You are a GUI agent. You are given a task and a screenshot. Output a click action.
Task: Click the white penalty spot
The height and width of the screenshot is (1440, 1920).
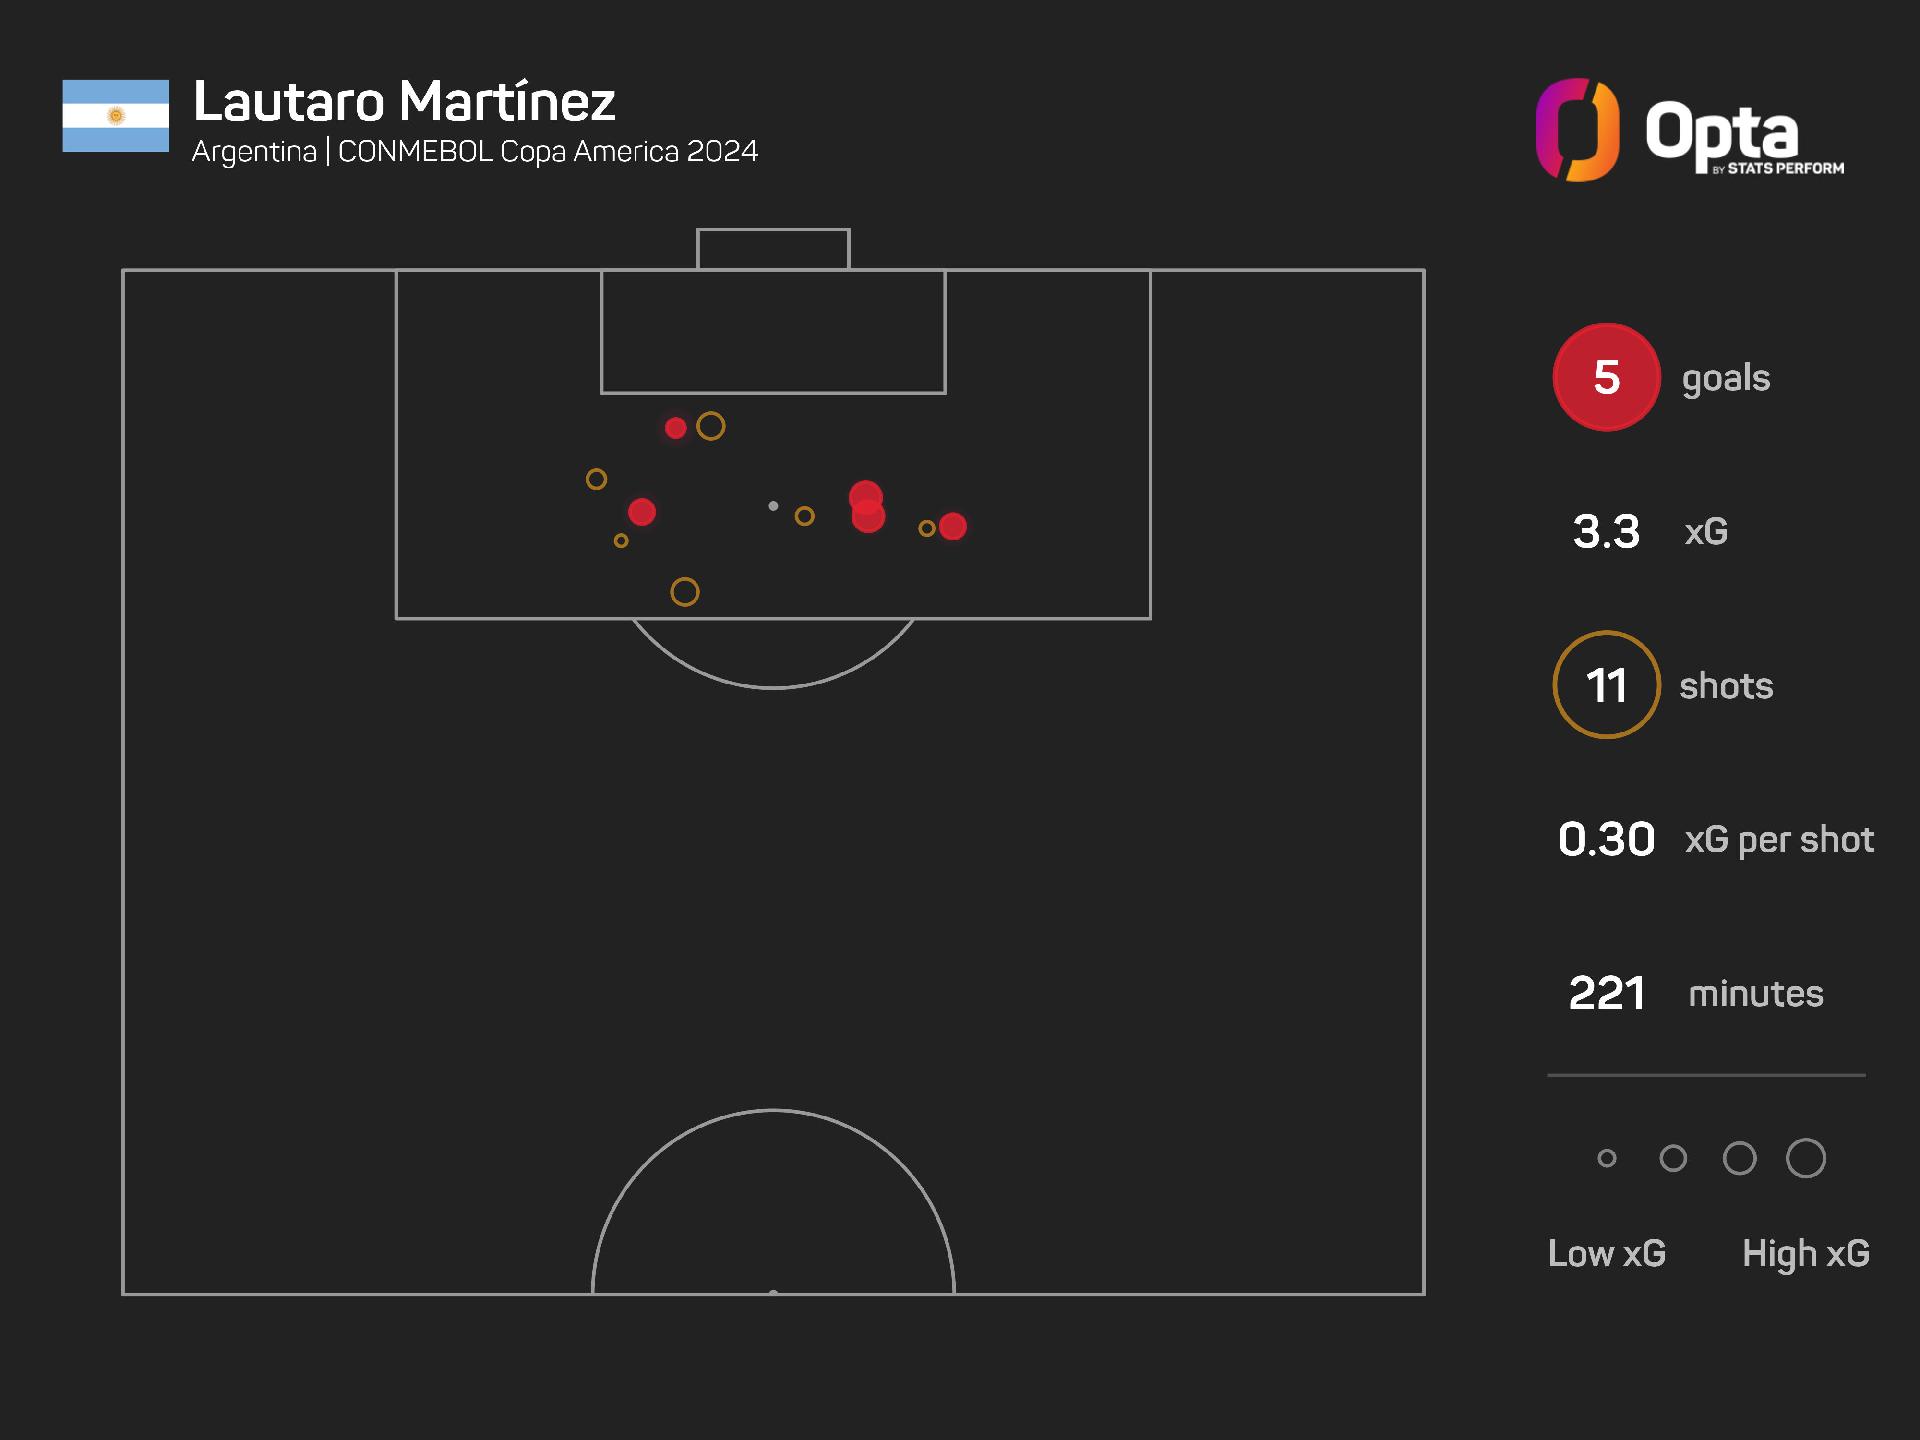coord(773,506)
